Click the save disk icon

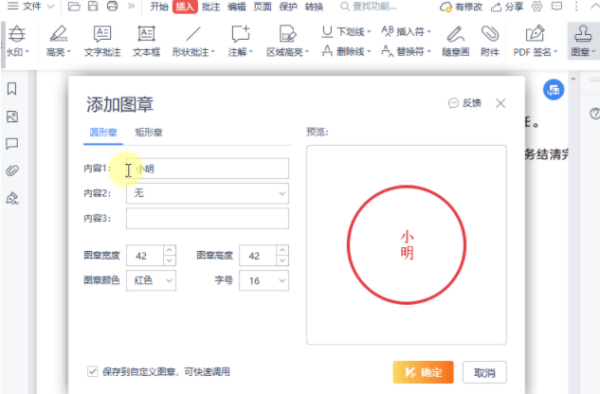pyautogui.click(x=93, y=7)
